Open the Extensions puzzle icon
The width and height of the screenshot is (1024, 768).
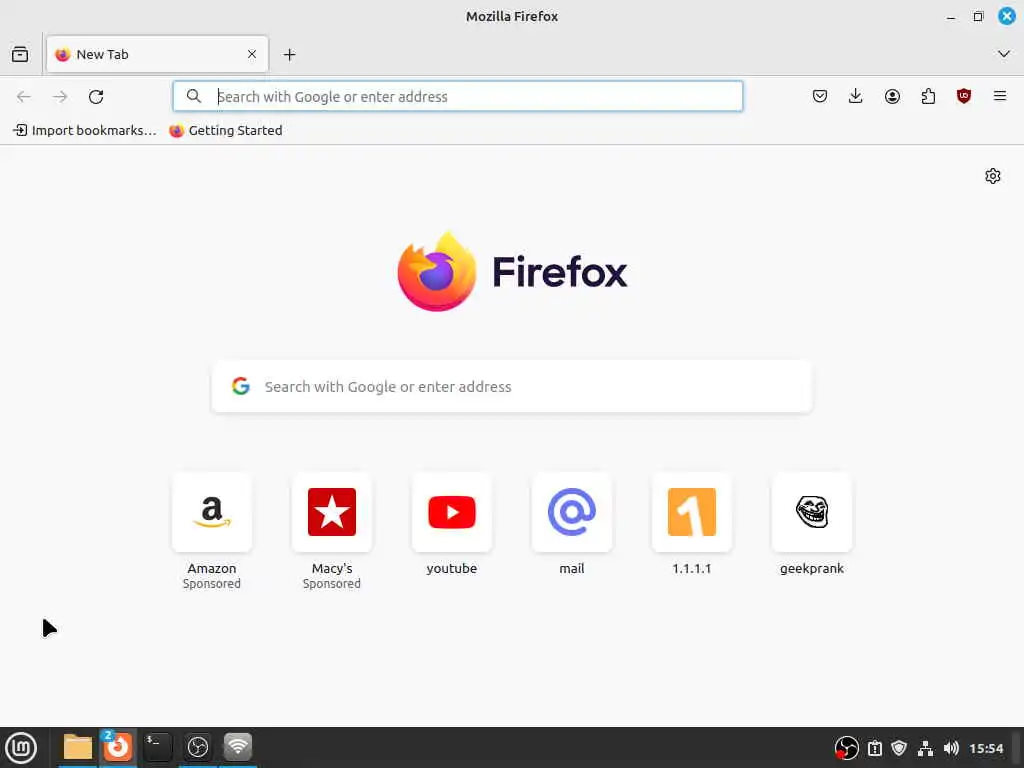tap(928, 97)
